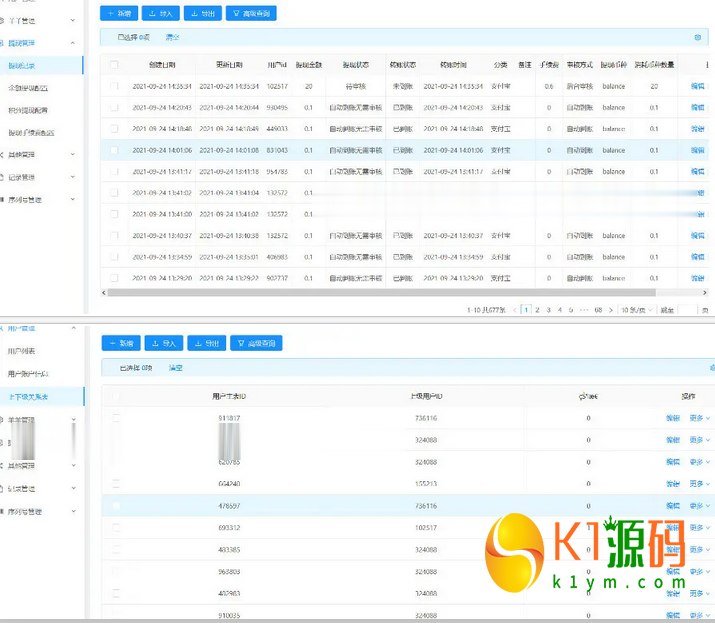Expand 更多 dropdown in row 911817
This screenshot has width=715, height=623.
tap(699, 419)
